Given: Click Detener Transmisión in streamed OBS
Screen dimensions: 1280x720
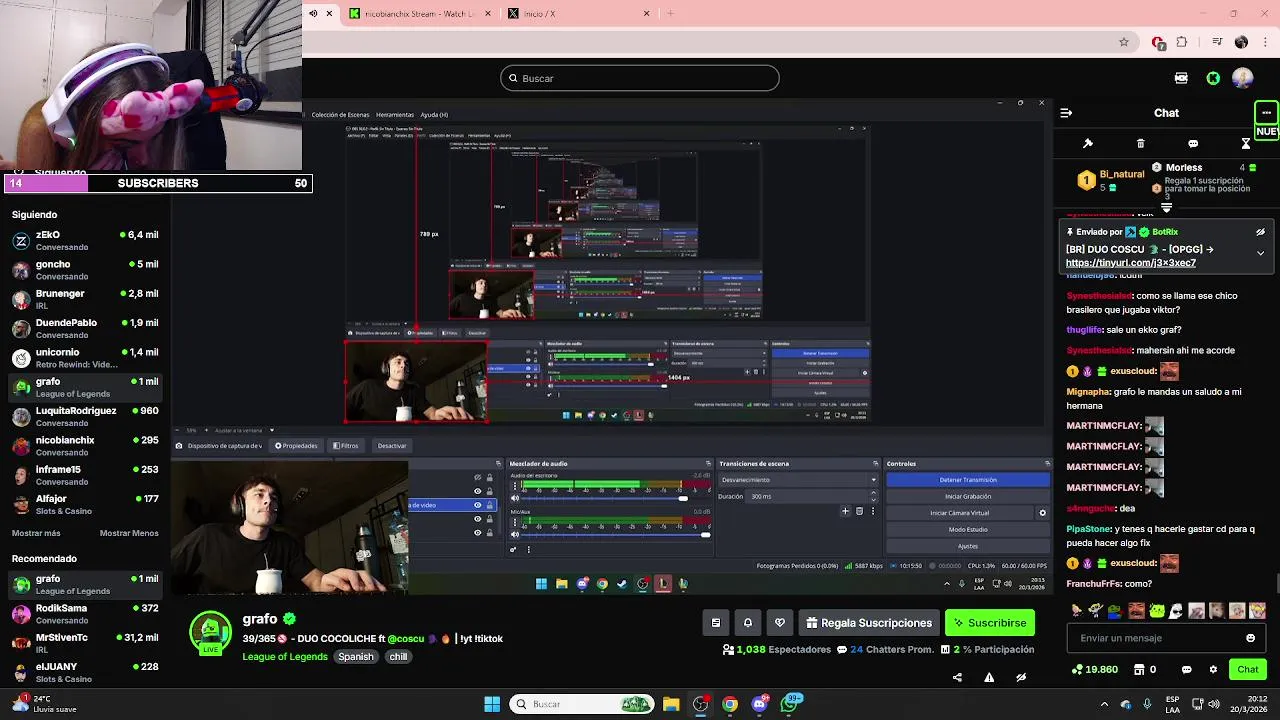Looking at the screenshot, I should tap(968, 480).
